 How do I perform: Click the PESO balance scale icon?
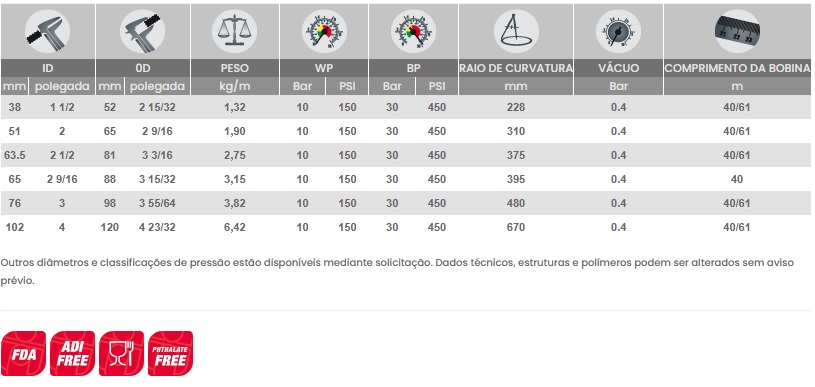click(234, 31)
